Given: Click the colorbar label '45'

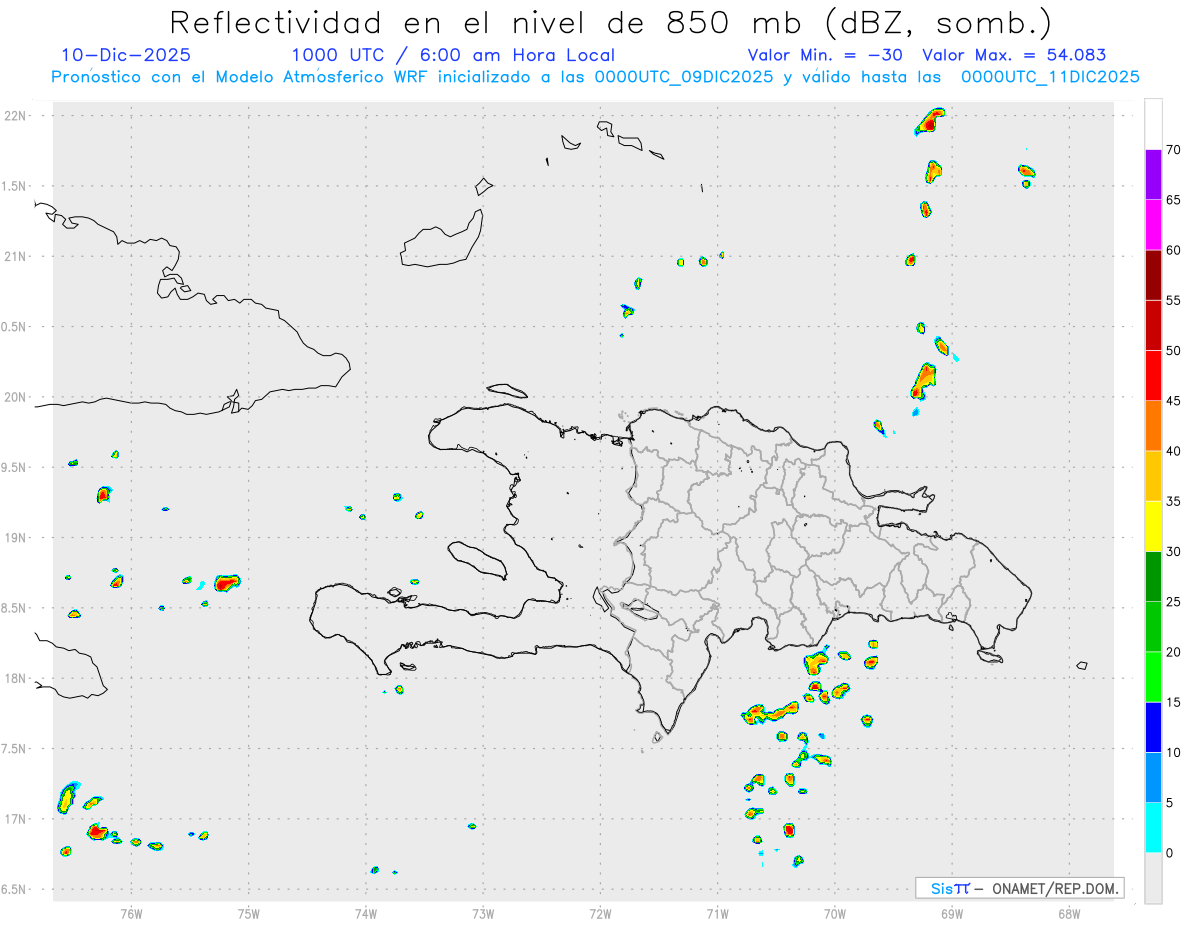Looking at the screenshot, I should point(1173,401).
